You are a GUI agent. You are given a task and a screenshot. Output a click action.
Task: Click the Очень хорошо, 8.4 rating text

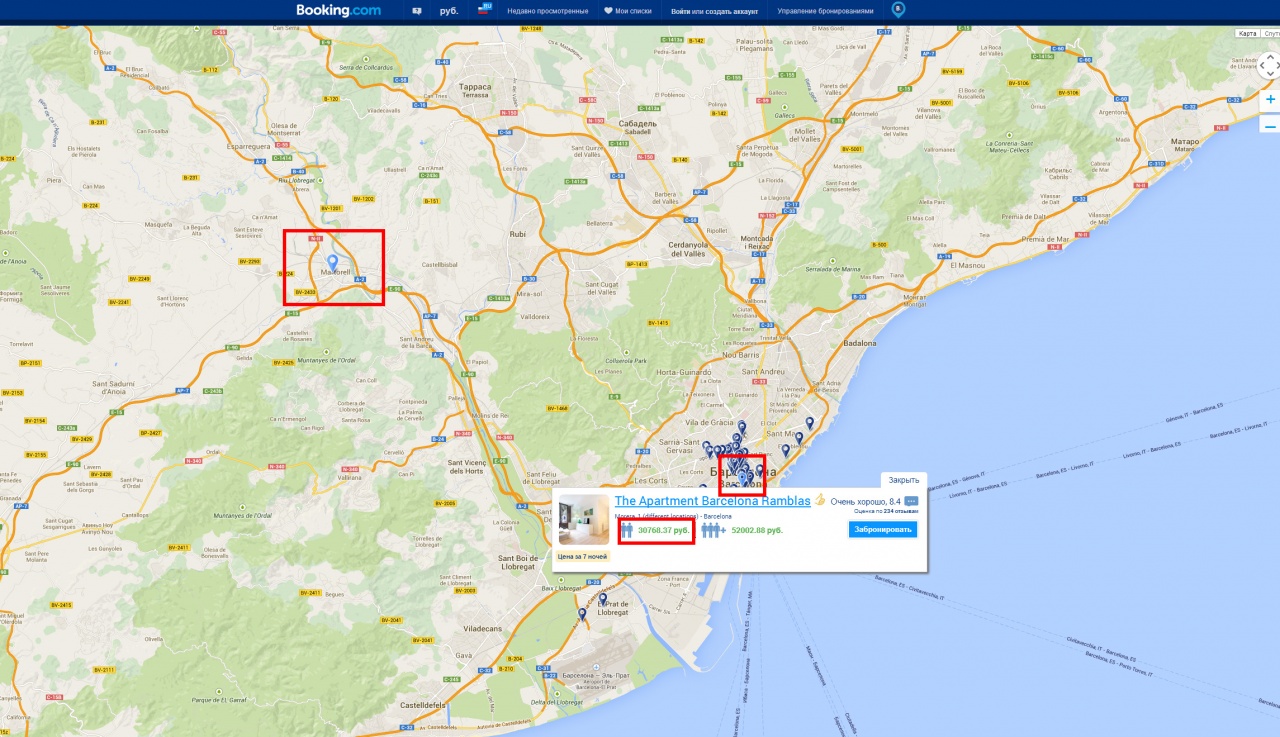866,501
